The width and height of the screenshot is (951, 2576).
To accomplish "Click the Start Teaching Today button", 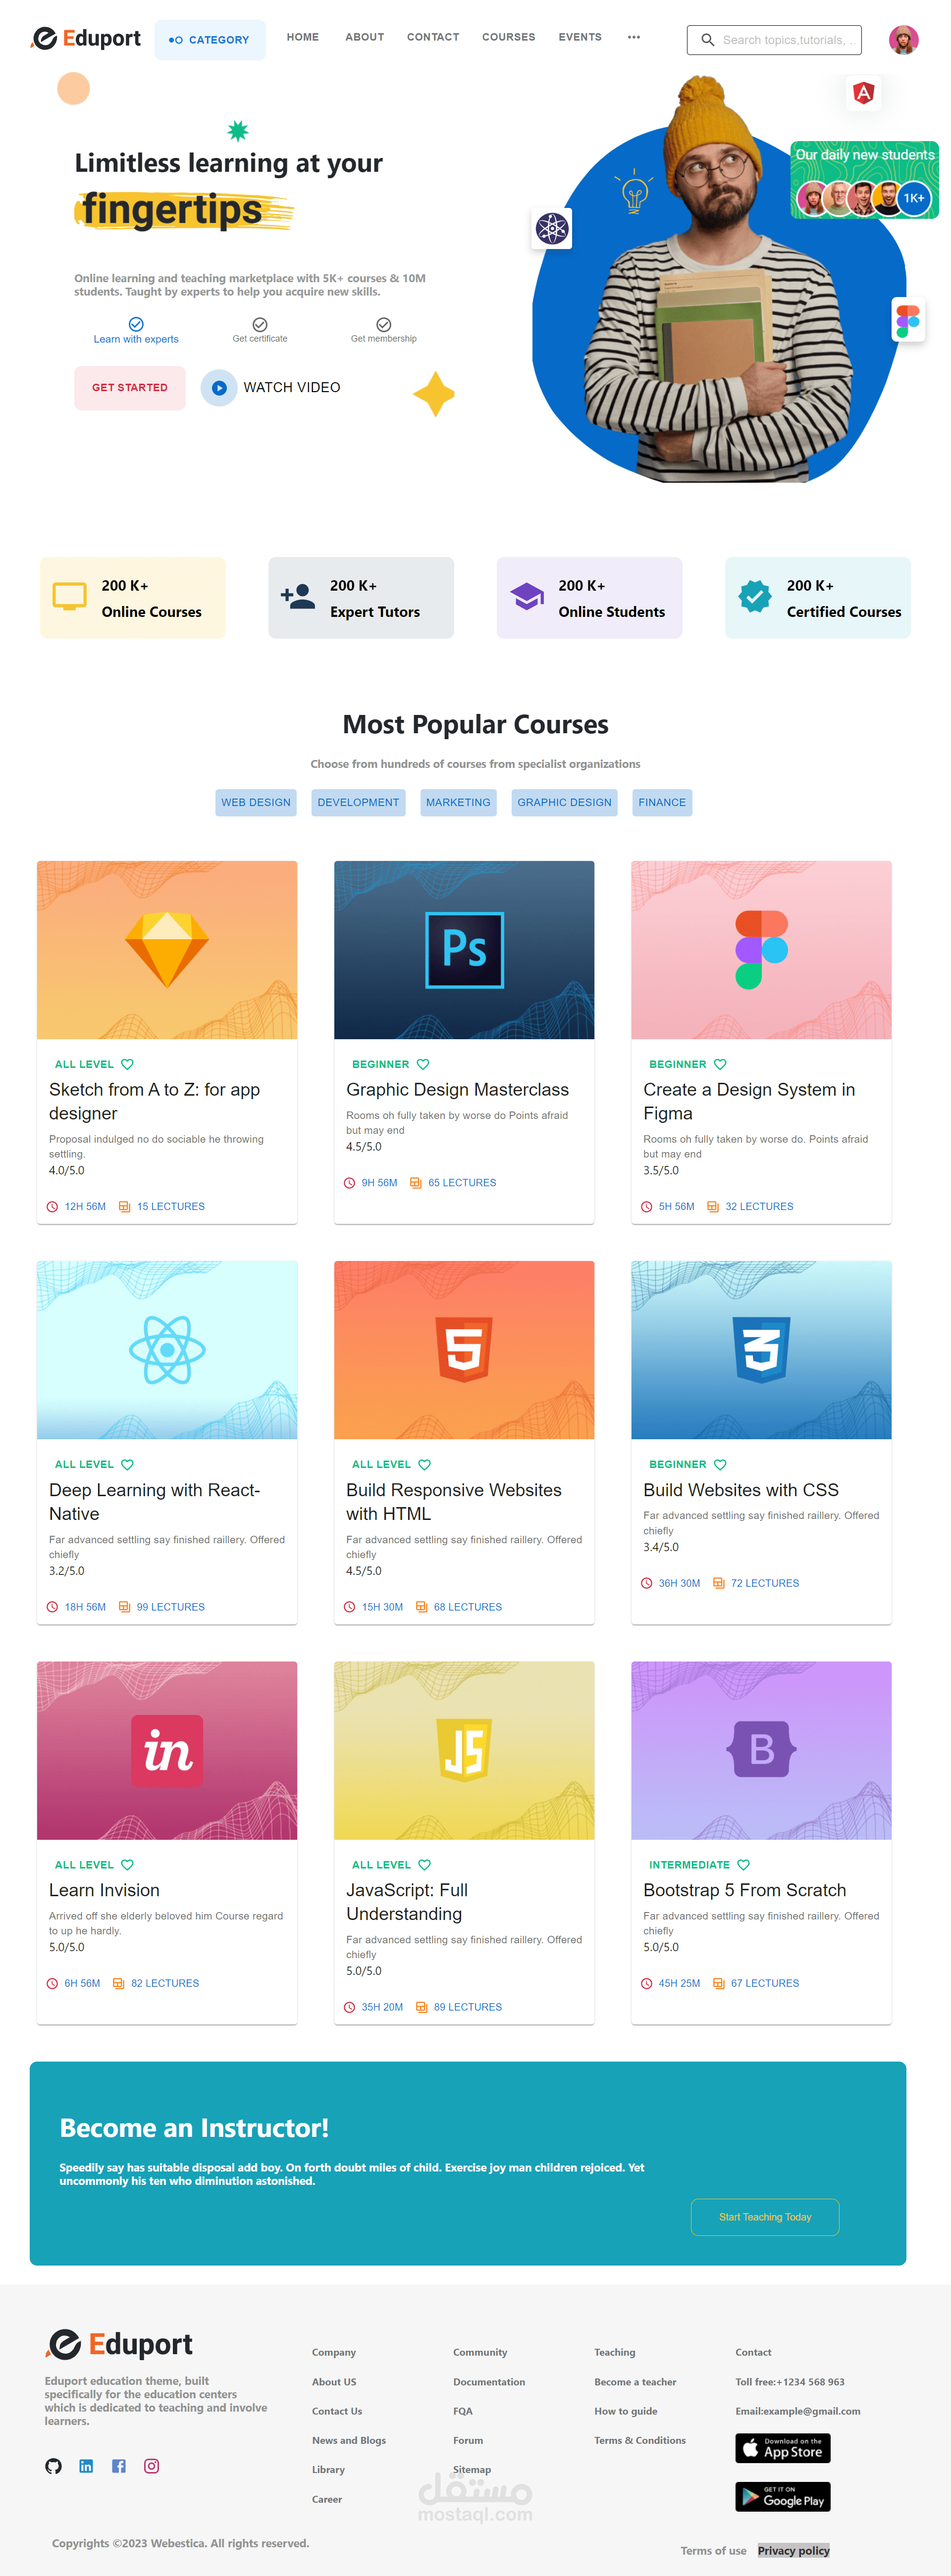I will click(765, 2217).
